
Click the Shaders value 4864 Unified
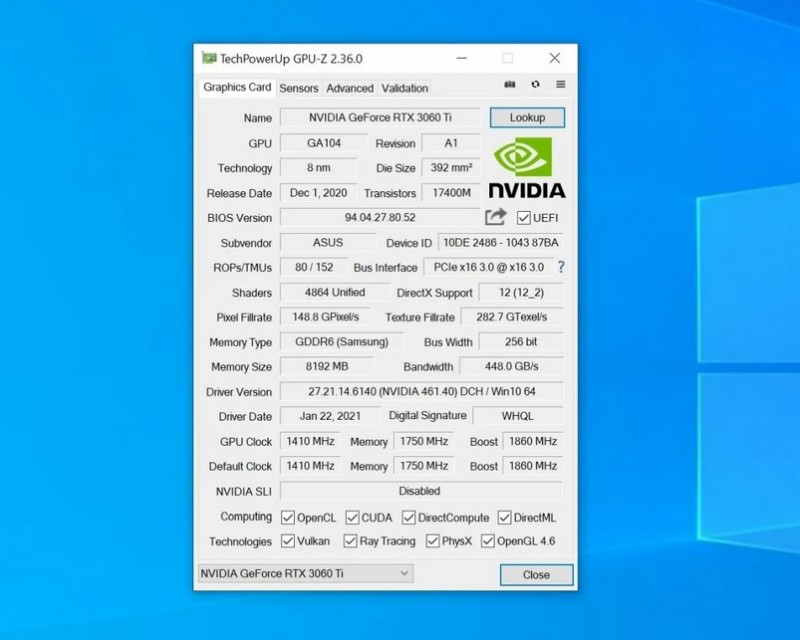coord(335,292)
